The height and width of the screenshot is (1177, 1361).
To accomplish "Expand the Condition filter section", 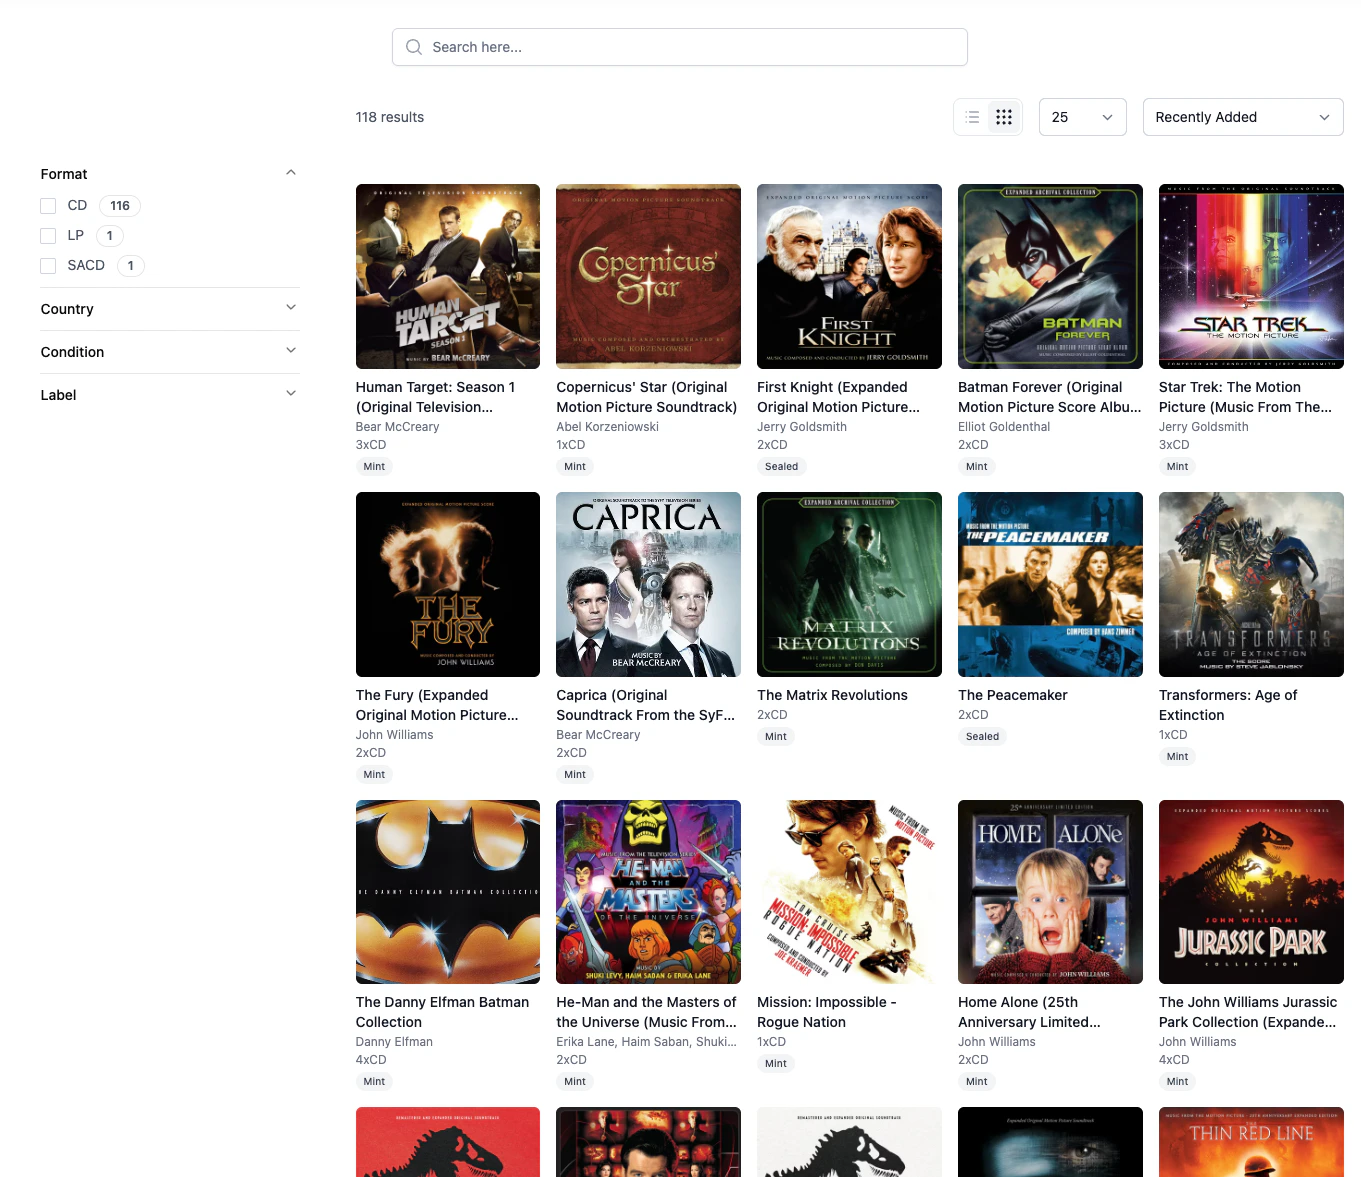I will click(x=291, y=351).
